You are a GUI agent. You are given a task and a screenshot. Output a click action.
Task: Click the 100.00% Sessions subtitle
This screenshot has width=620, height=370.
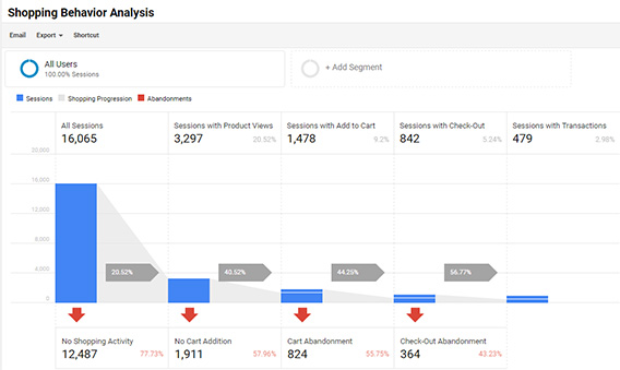coord(72,74)
